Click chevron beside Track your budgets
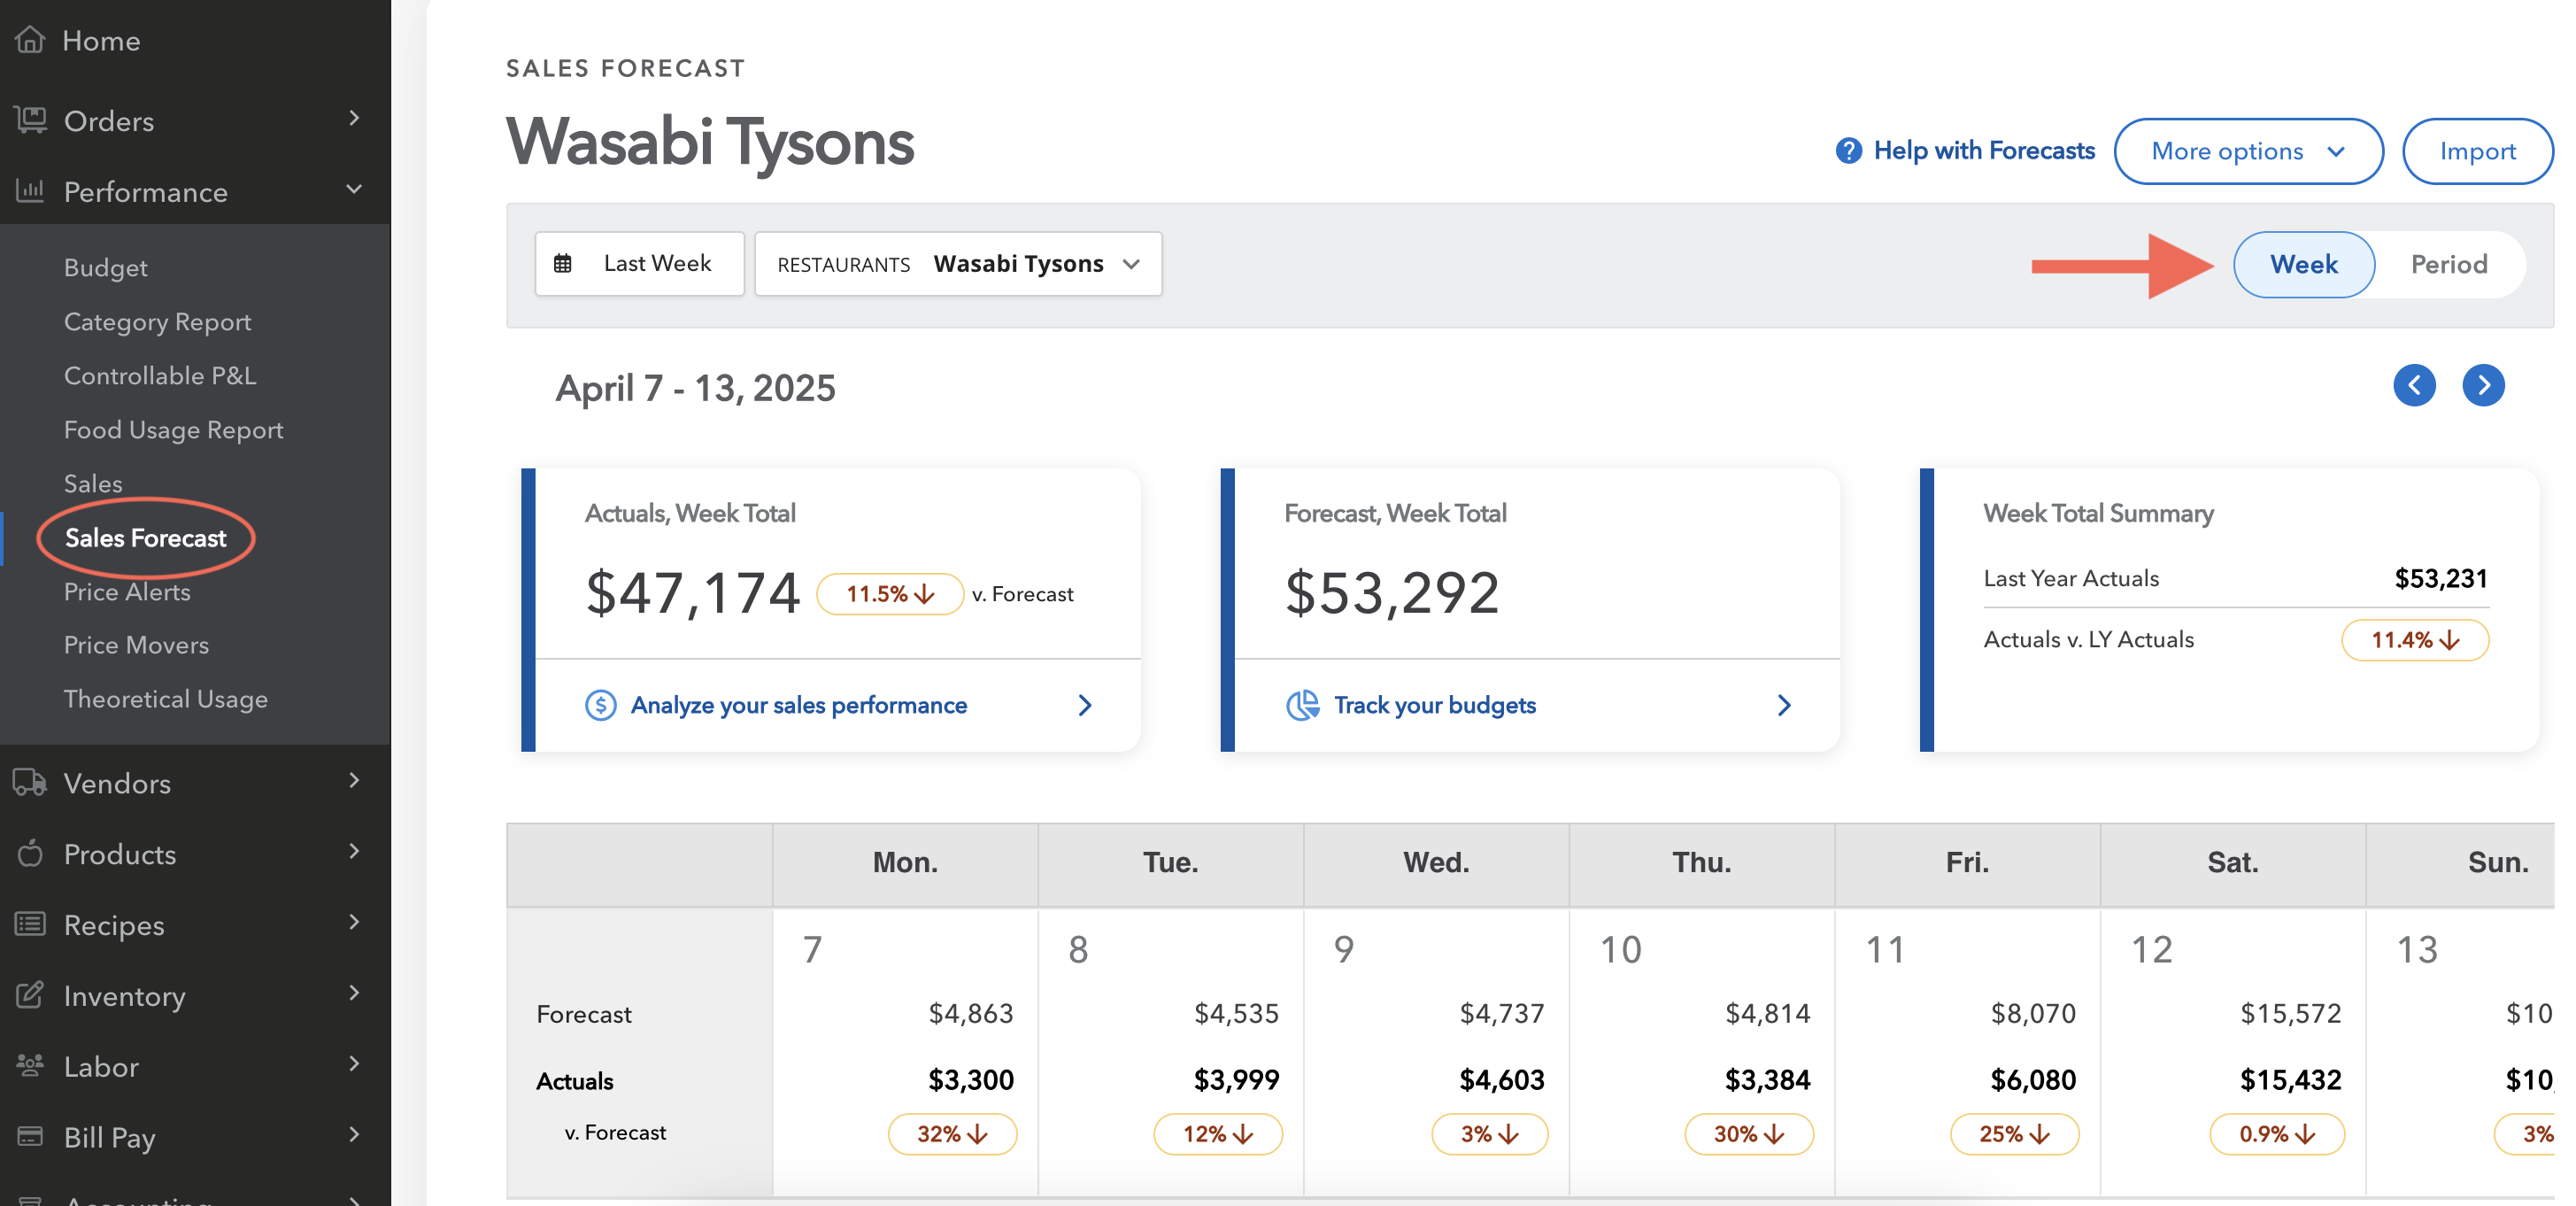2576x1206 pixels. (1784, 706)
